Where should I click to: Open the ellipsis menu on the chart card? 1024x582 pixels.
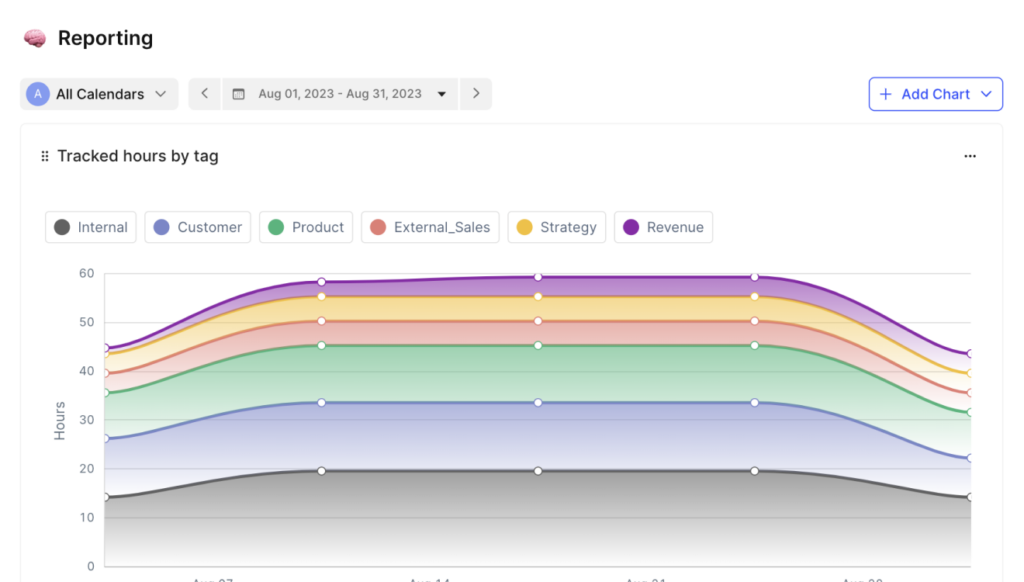[969, 156]
